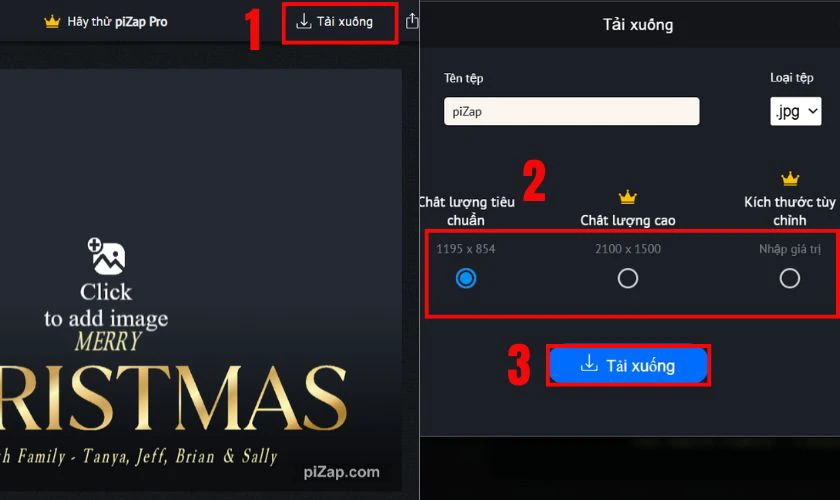Click the piZap file name field
Screen dimensions: 840x500
pos(571,111)
